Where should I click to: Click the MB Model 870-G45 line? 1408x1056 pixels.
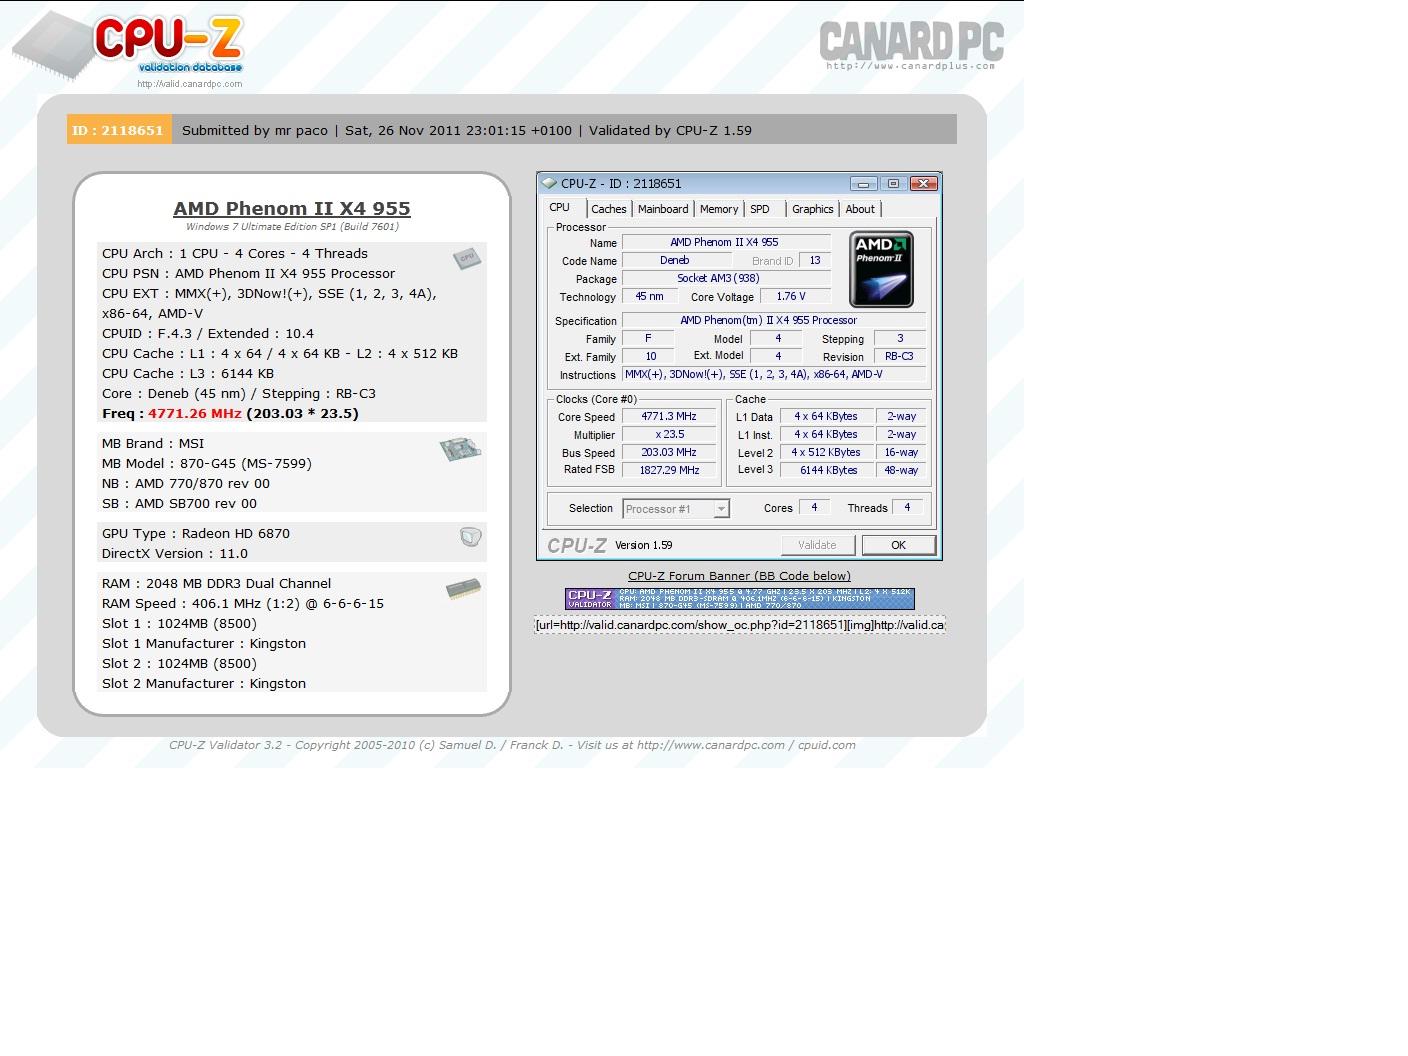[x=207, y=463]
